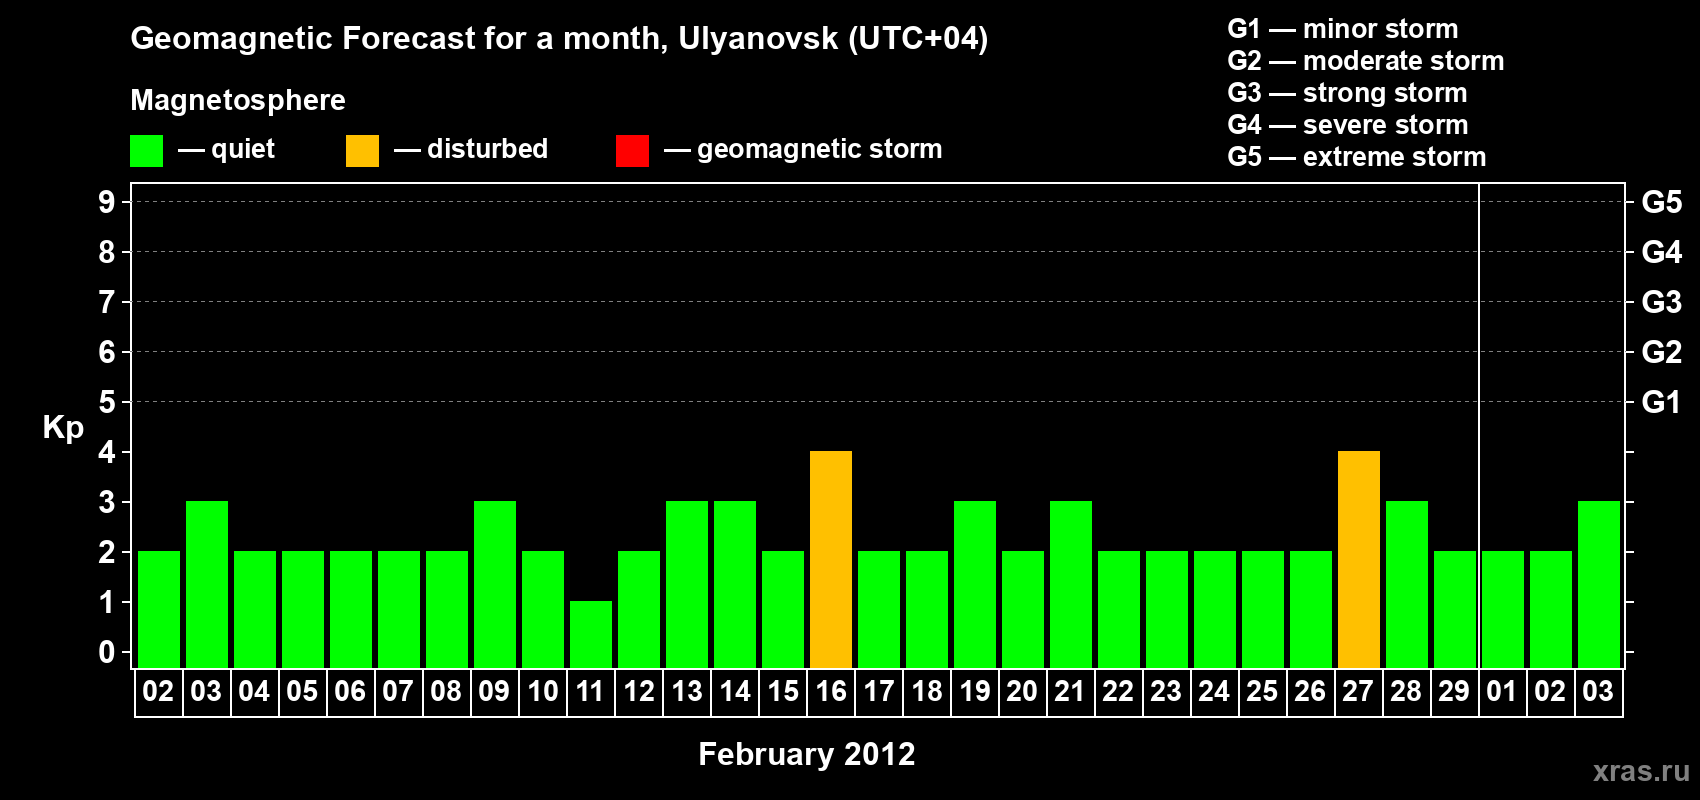Screen dimensions: 1700x800
Task: Click the 'geomagnetic storm' legend text
Action: click(x=820, y=149)
